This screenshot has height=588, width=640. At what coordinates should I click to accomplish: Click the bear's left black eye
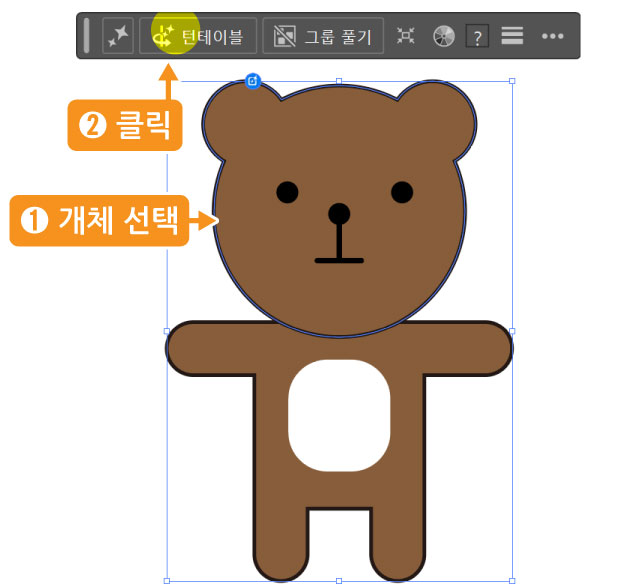tap(287, 192)
